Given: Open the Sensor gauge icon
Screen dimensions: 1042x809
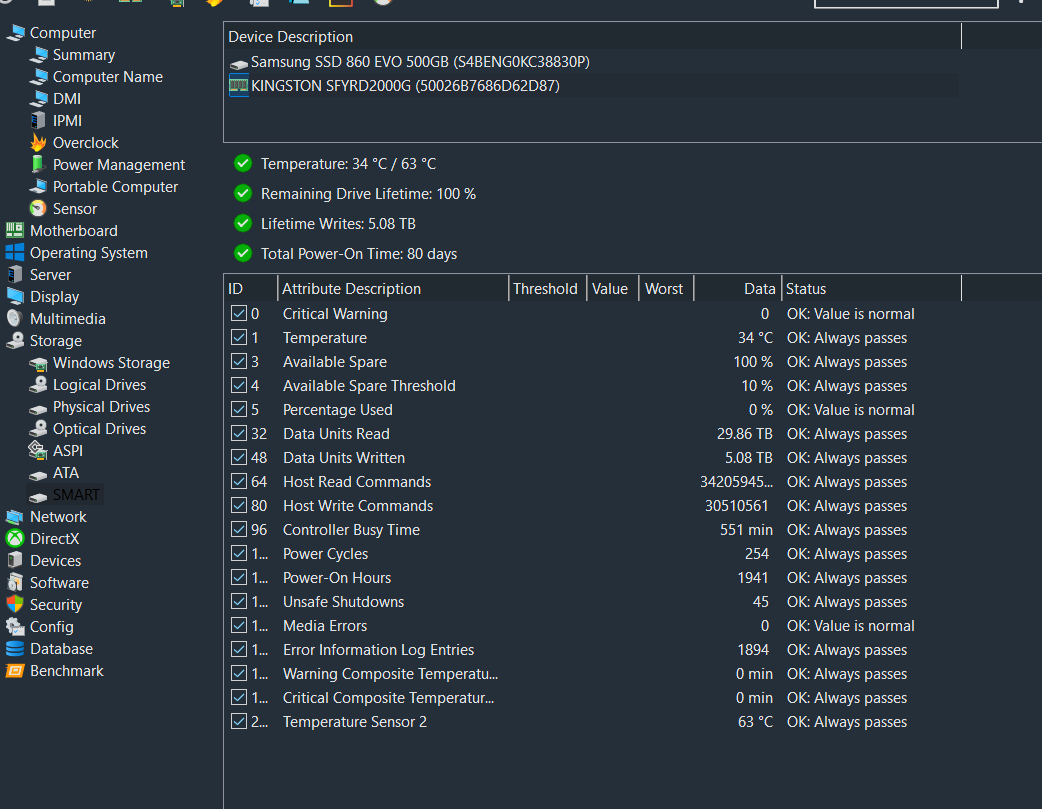Looking at the screenshot, I should (39, 208).
